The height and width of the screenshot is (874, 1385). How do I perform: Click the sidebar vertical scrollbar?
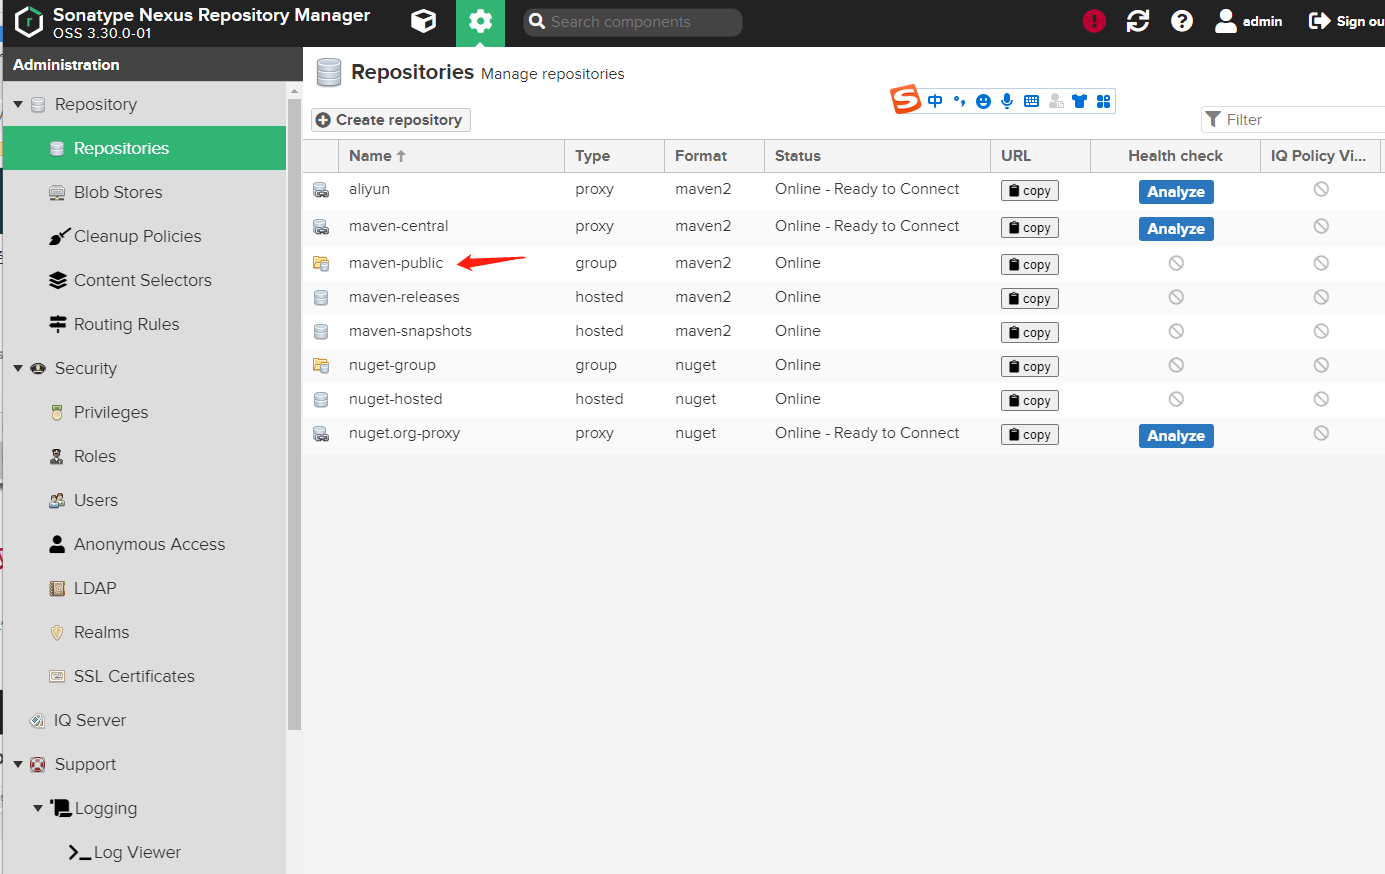[294, 414]
